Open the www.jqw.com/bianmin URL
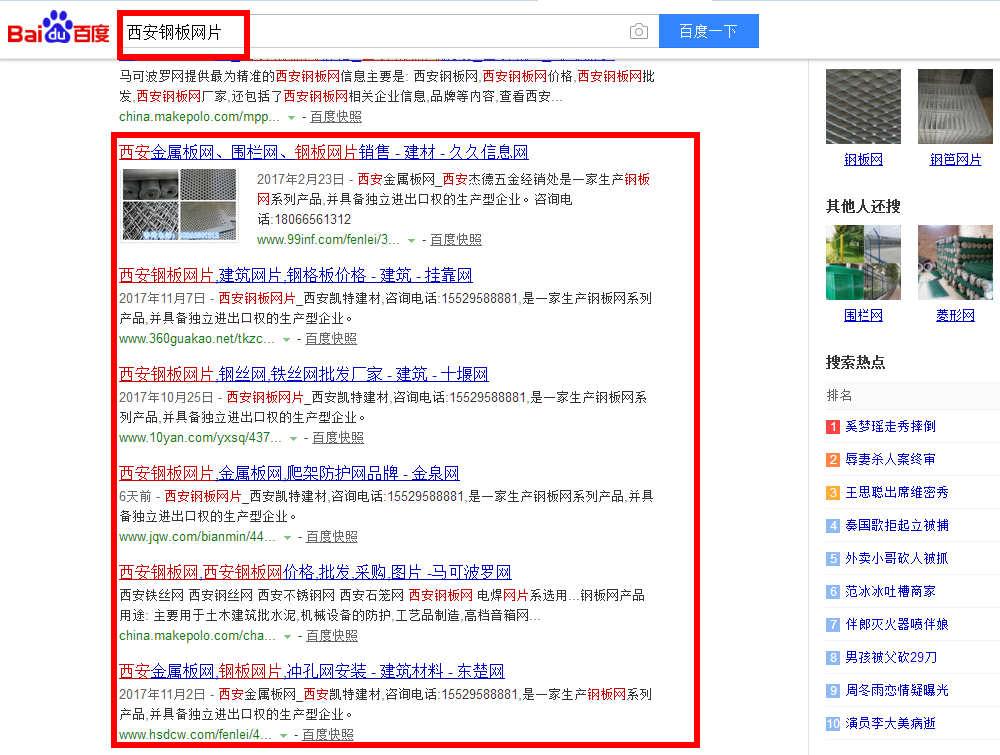Viewport: 1000px width, 755px height. (x=198, y=537)
